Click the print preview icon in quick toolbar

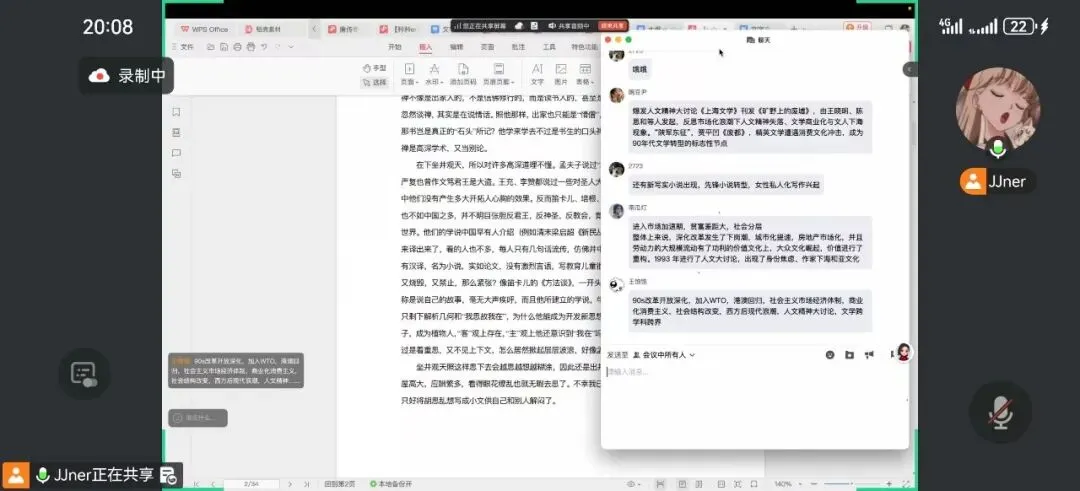[x=251, y=47]
